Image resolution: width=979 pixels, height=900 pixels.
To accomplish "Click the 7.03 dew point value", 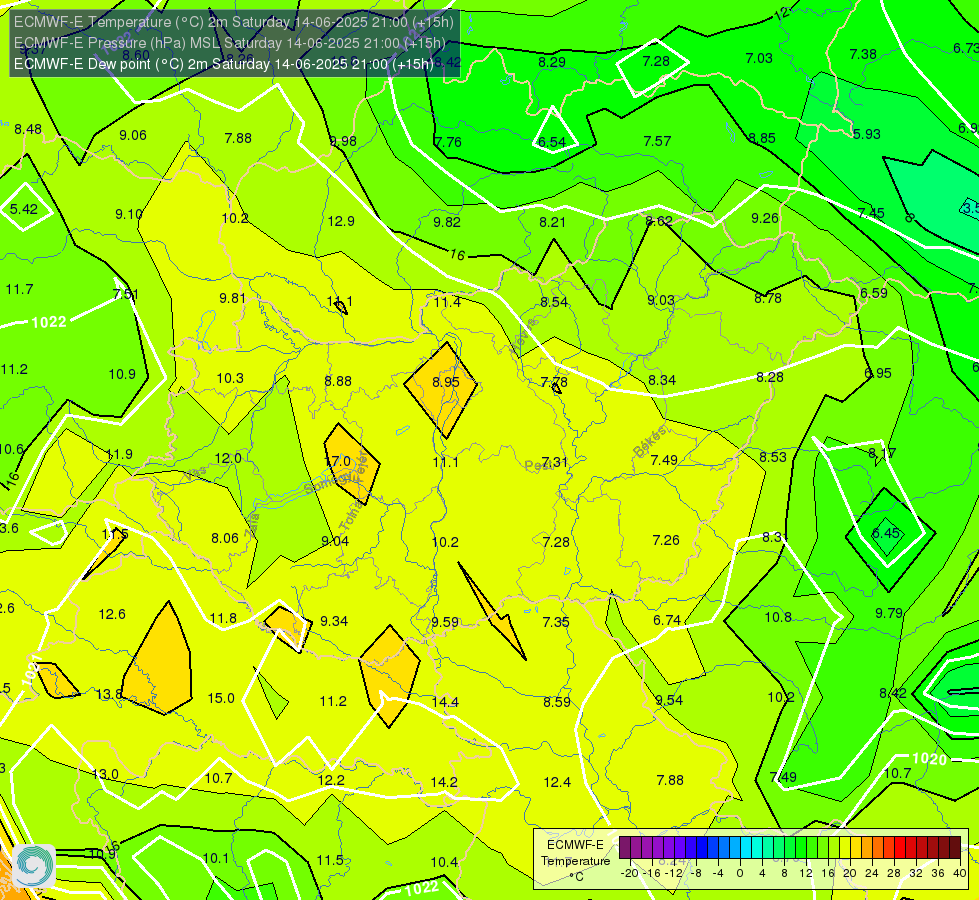I will (759, 58).
